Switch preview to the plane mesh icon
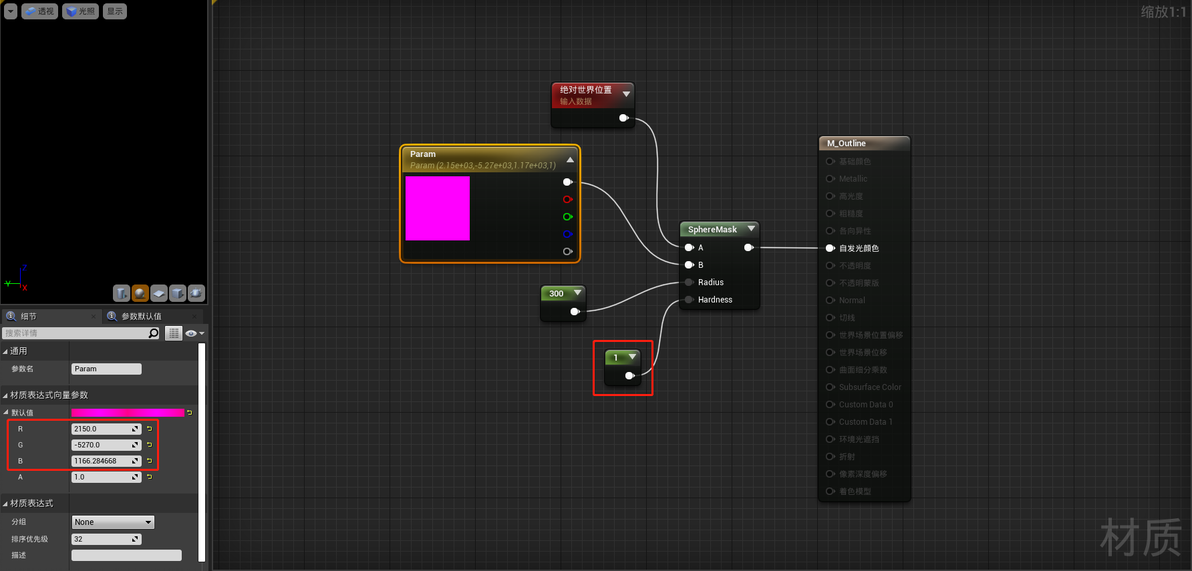Image resolution: width=1192 pixels, height=571 pixels. [x=159, y=293]
